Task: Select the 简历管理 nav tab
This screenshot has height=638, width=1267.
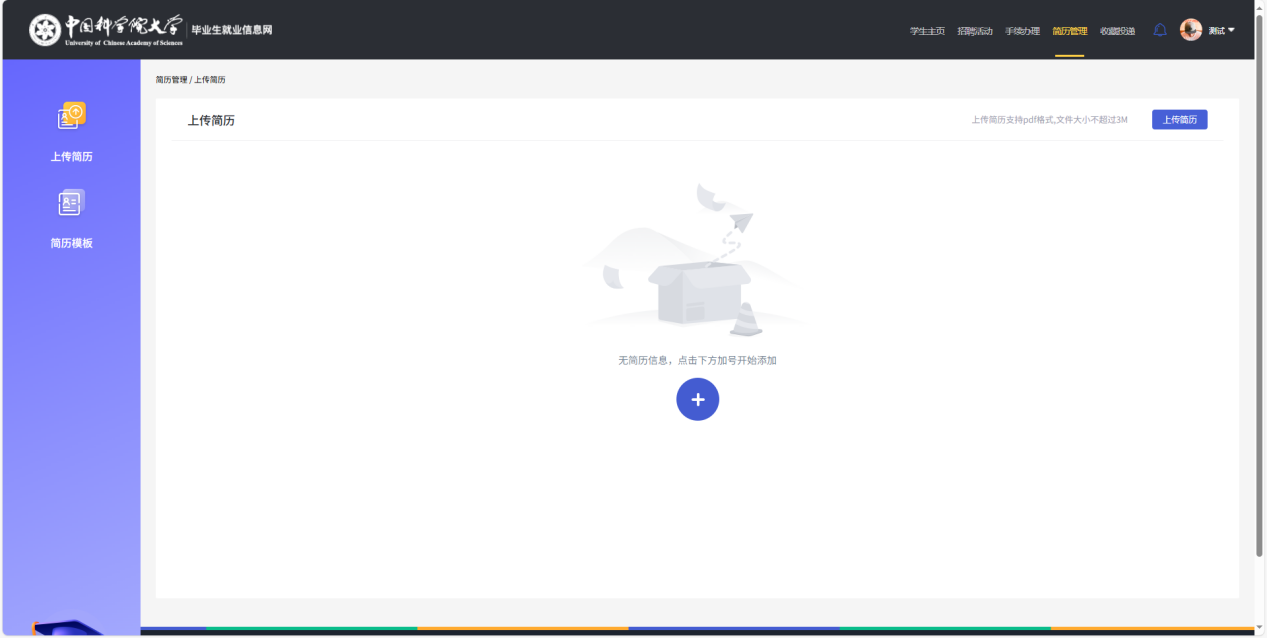Action: click(x=1069, y=31)
